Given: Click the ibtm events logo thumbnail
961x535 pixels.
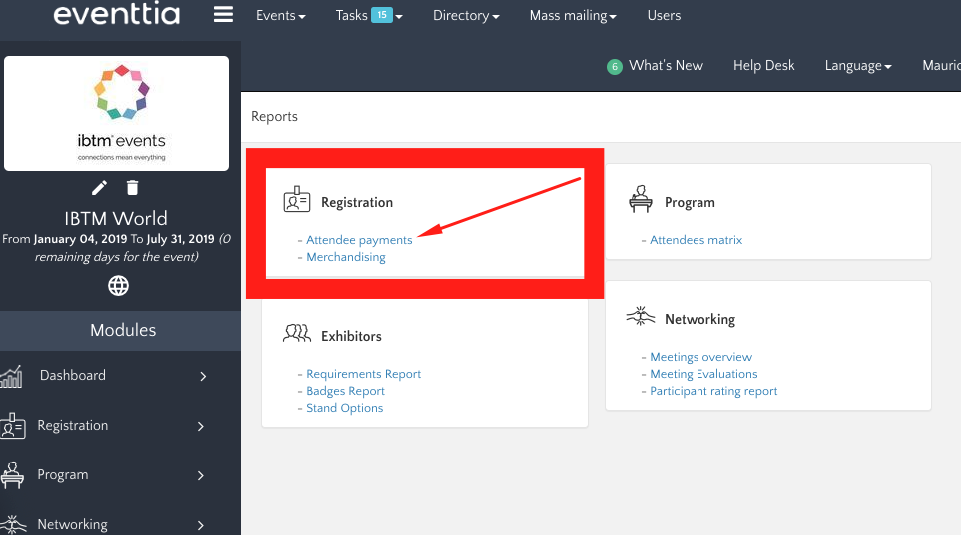Looking at the screenshot, I should coord(117,113).
